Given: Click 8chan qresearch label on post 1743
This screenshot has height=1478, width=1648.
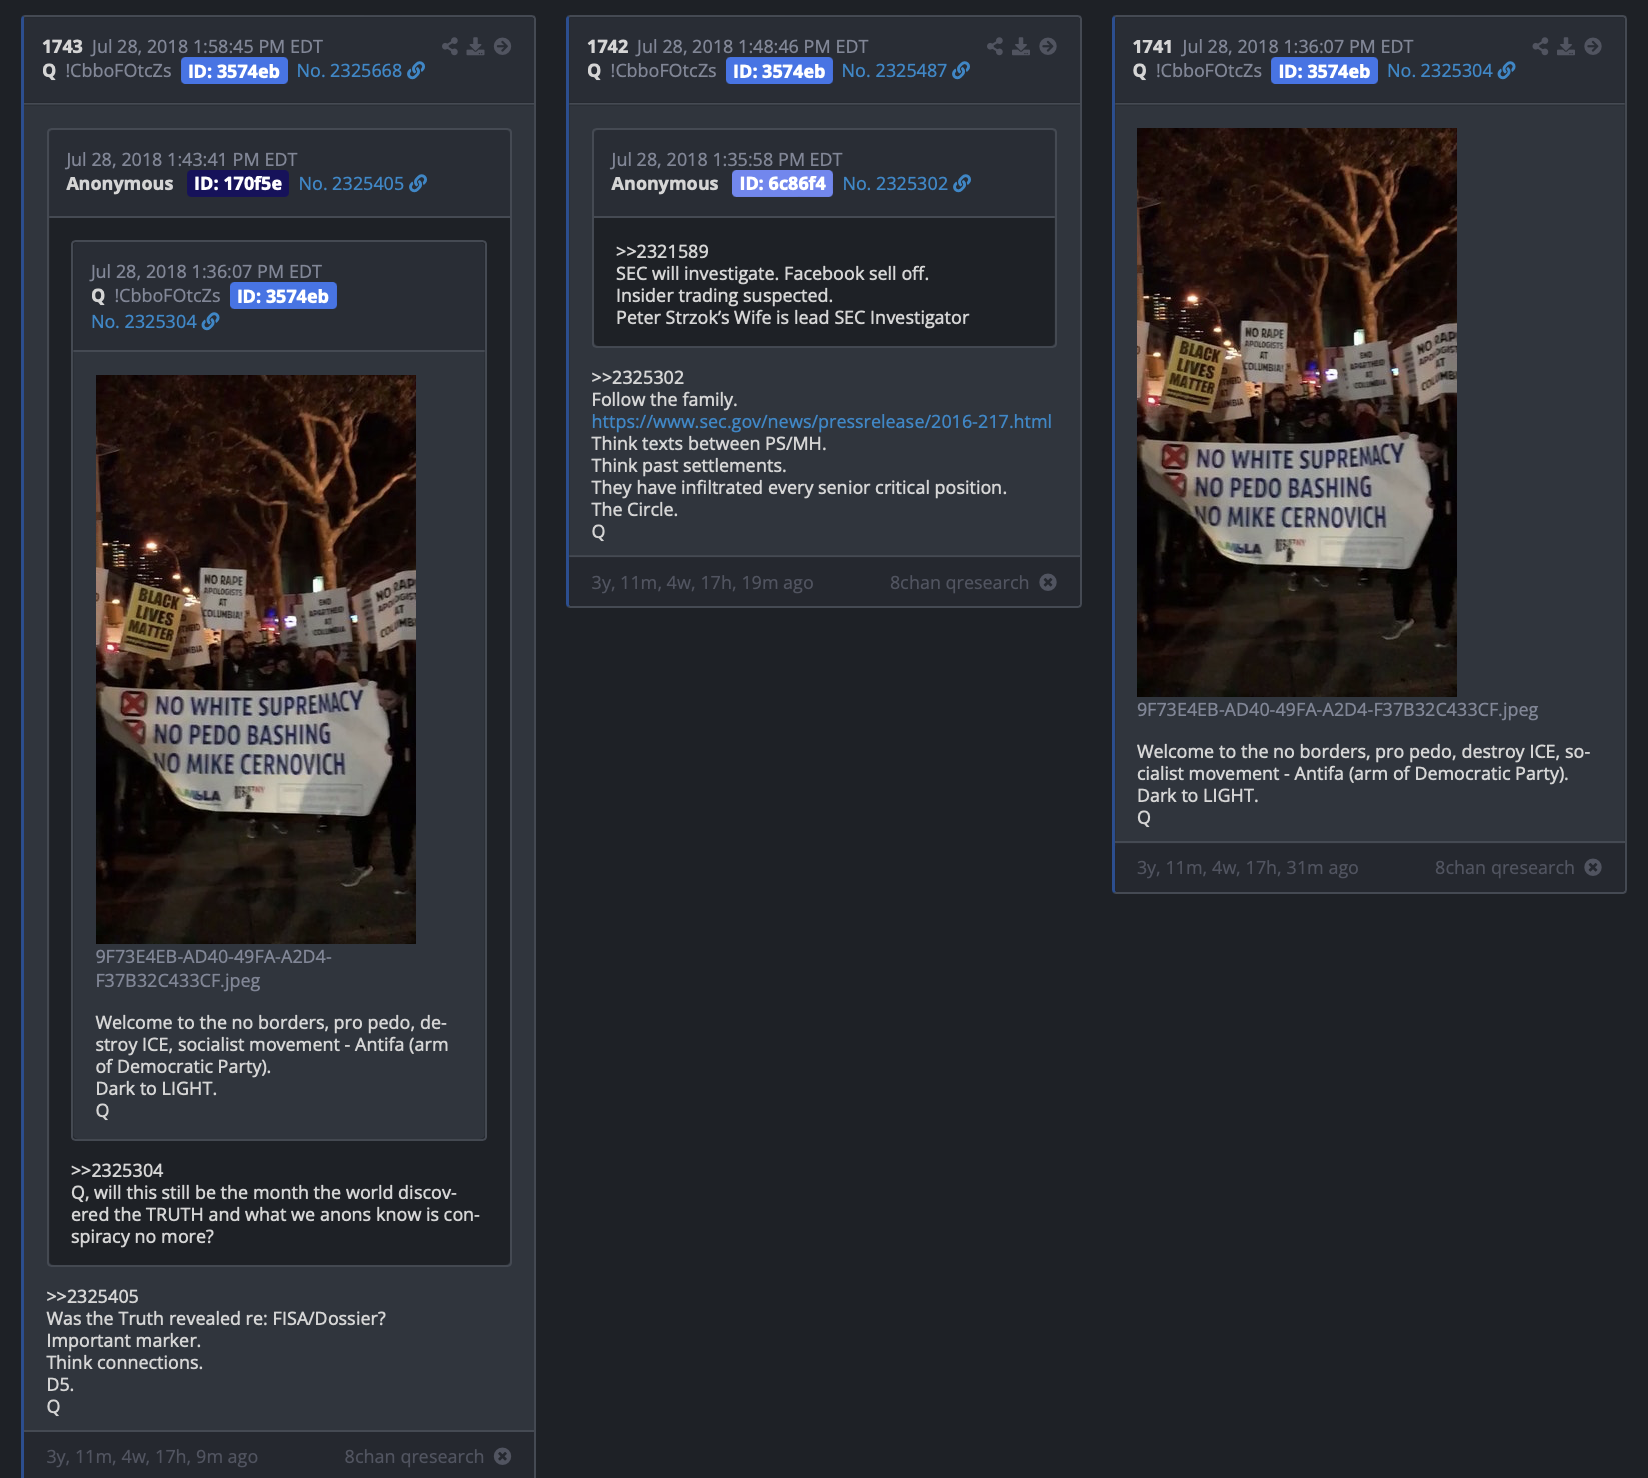Looking at the screenshot, I should tap(414, 1456).
